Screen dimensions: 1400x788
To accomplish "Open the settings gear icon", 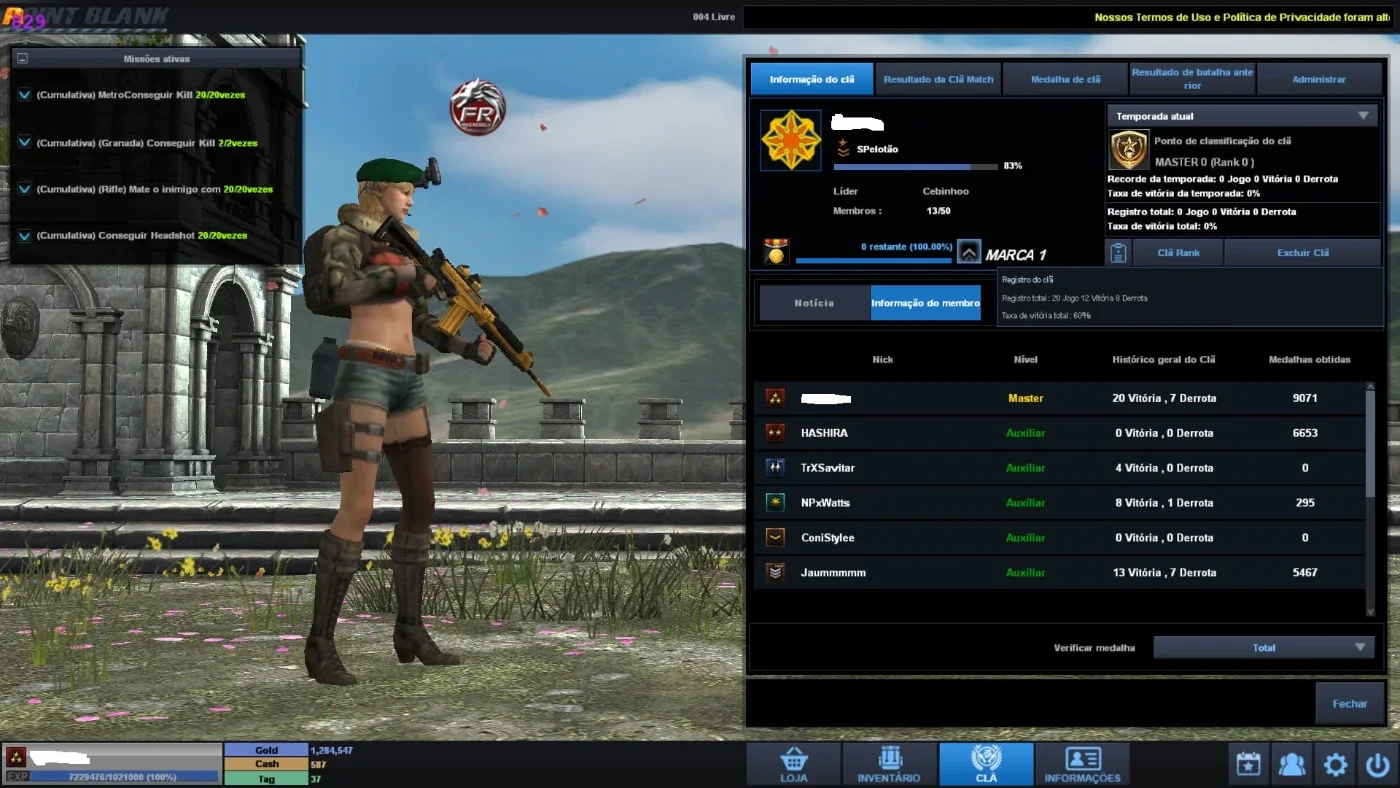I will coord(1335,765).
